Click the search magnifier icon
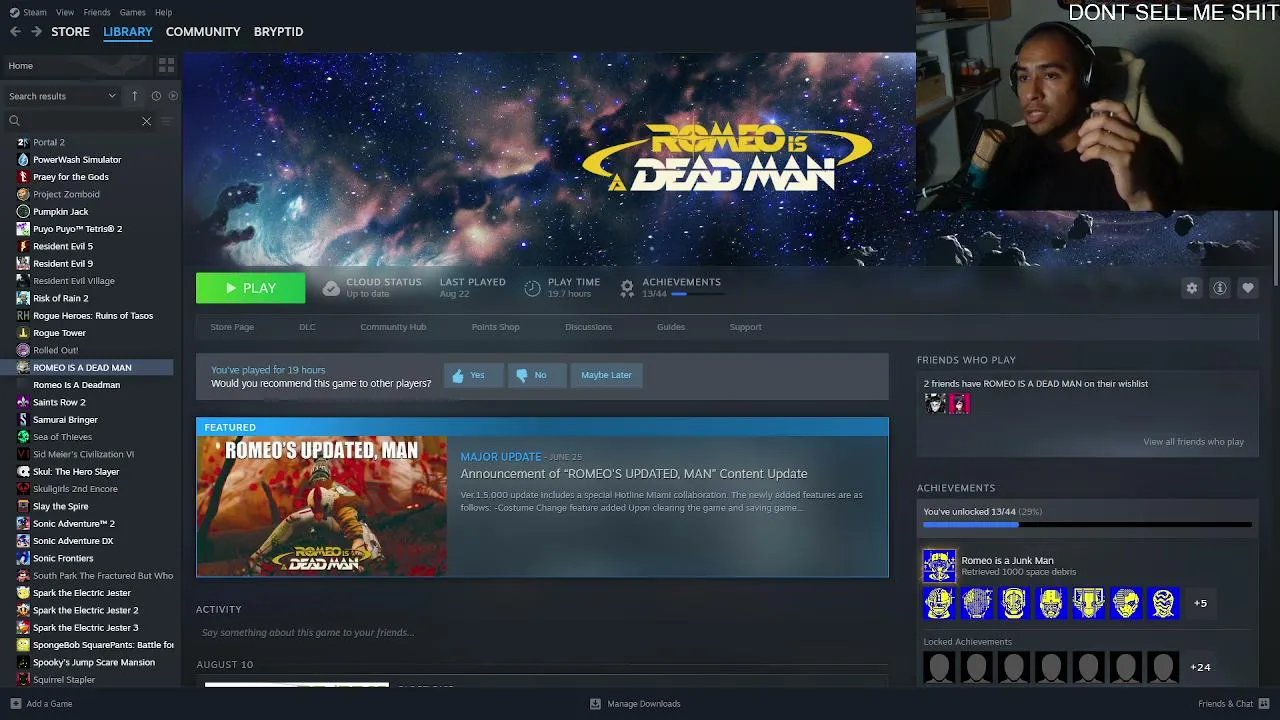The width and height of the screenshot is (1280, 720). (x=14, y=121)
